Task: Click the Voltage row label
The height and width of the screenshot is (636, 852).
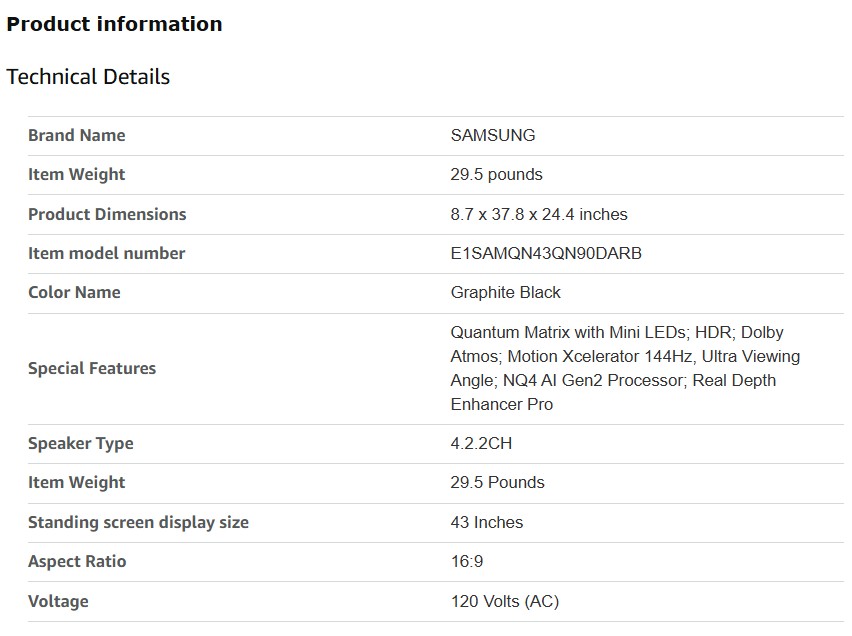Action: (x=58, y=601)
